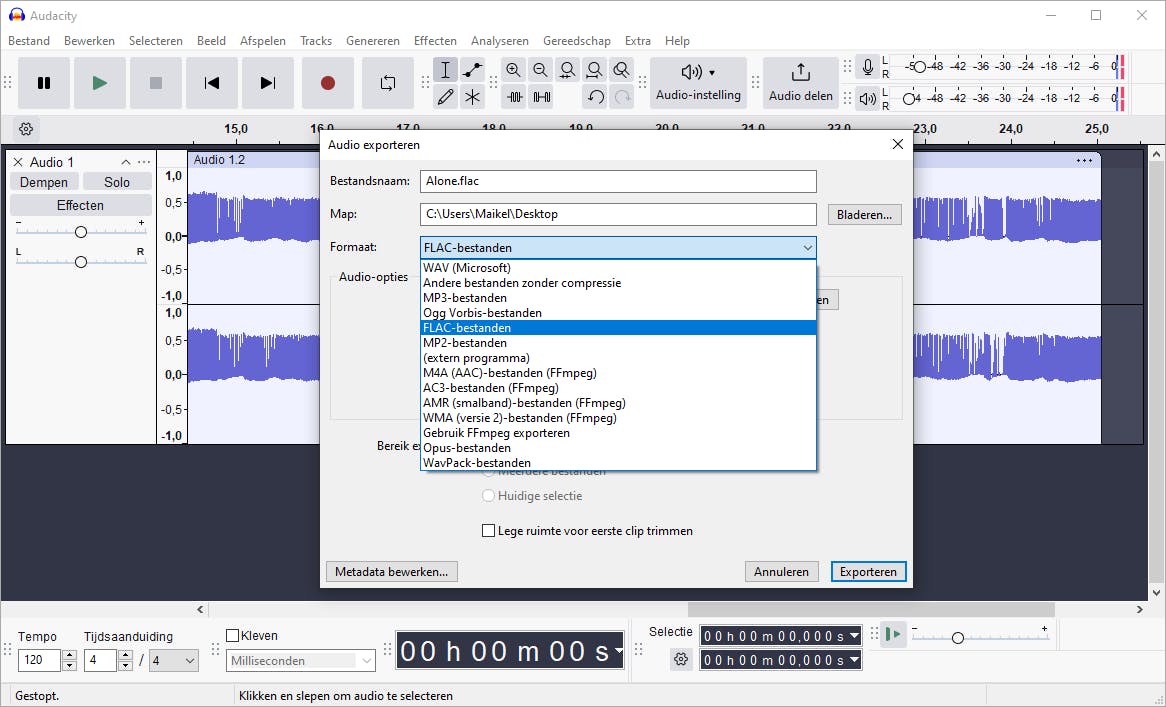The image size is (1166, 707).
Task: Fit project to width zoom icon
Action: [x=594, y=70]
